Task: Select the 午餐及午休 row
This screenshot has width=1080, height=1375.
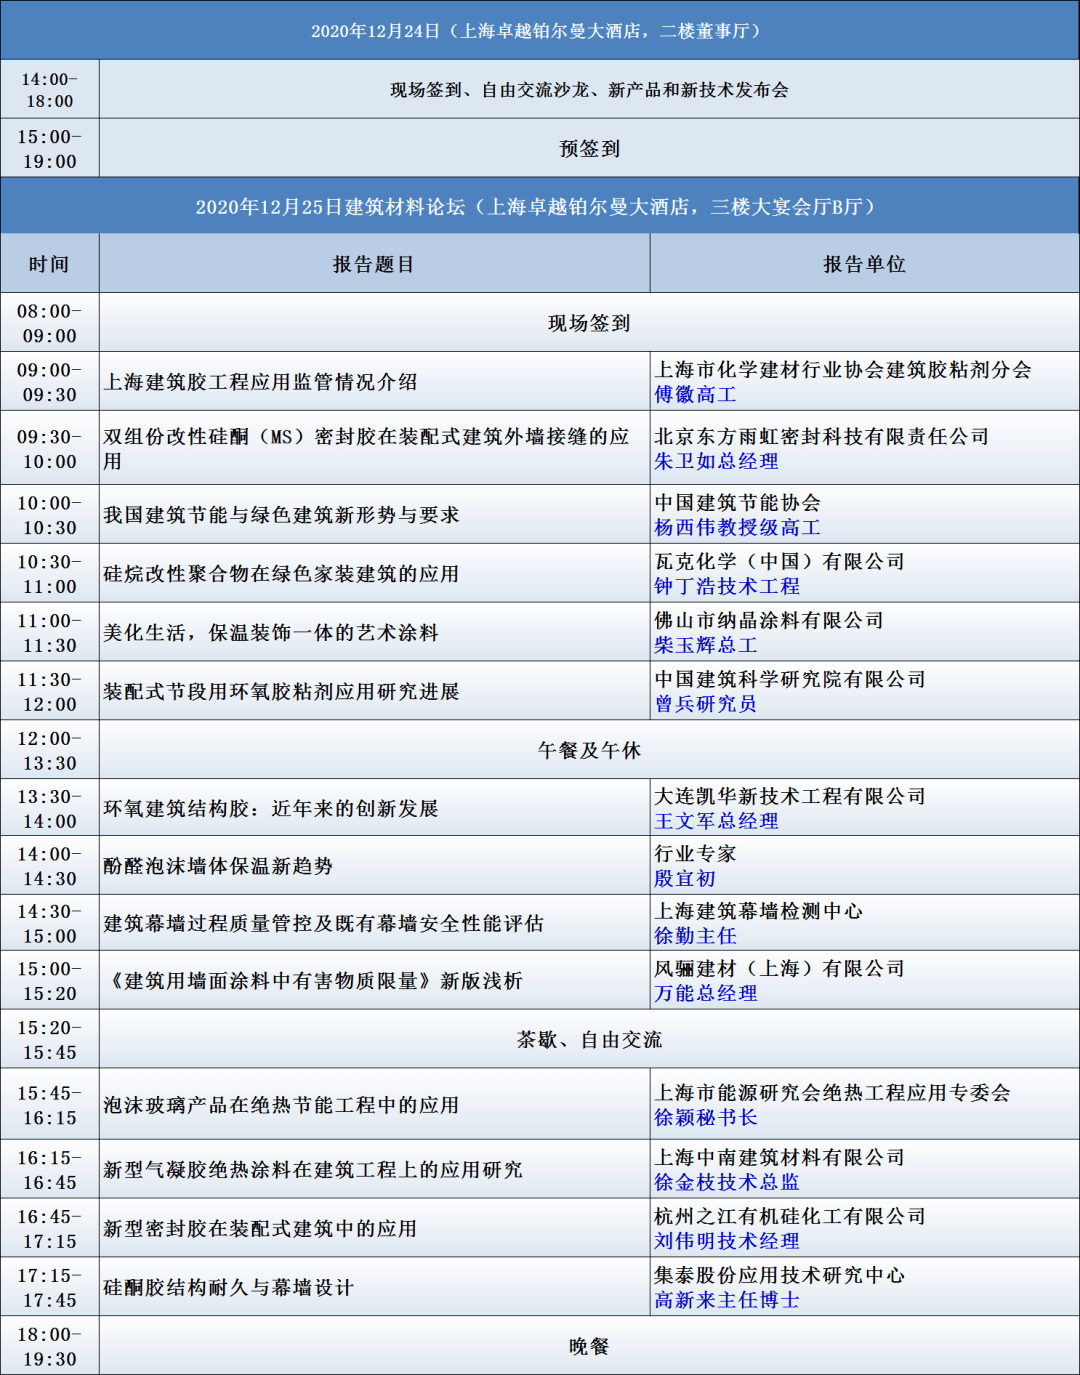Action: (589, 751)
